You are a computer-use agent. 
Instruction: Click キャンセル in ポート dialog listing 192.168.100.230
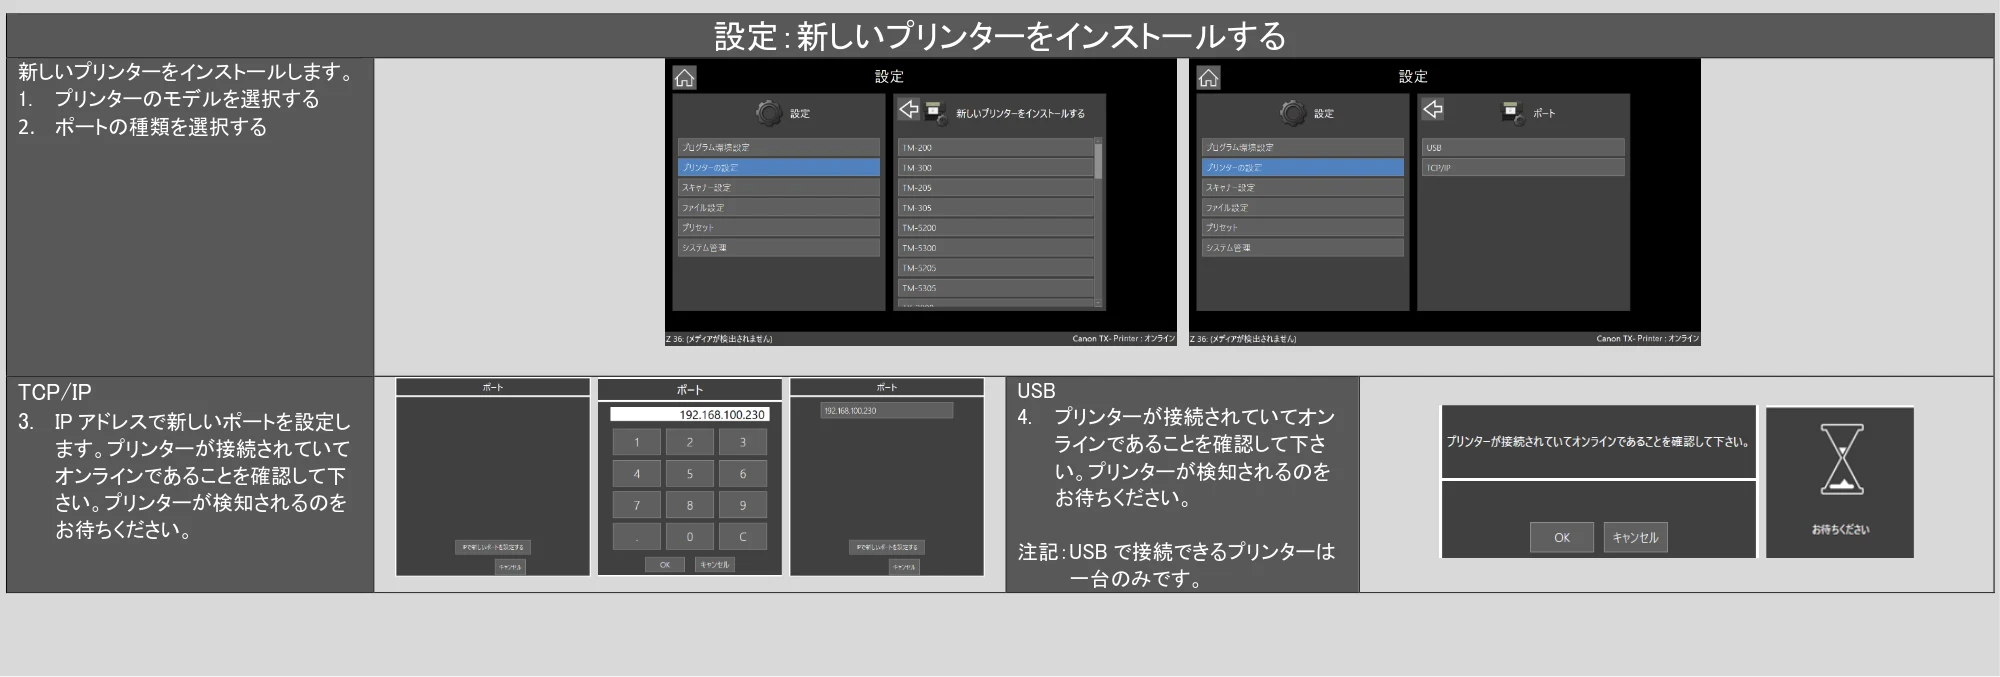(x=904, y=567)
